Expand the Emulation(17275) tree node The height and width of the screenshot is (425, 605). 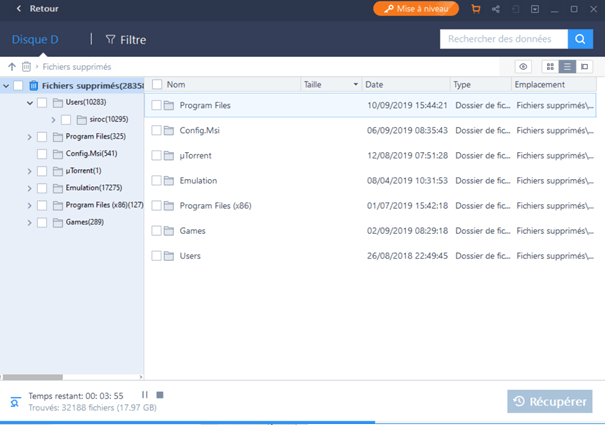click(30, 188)
